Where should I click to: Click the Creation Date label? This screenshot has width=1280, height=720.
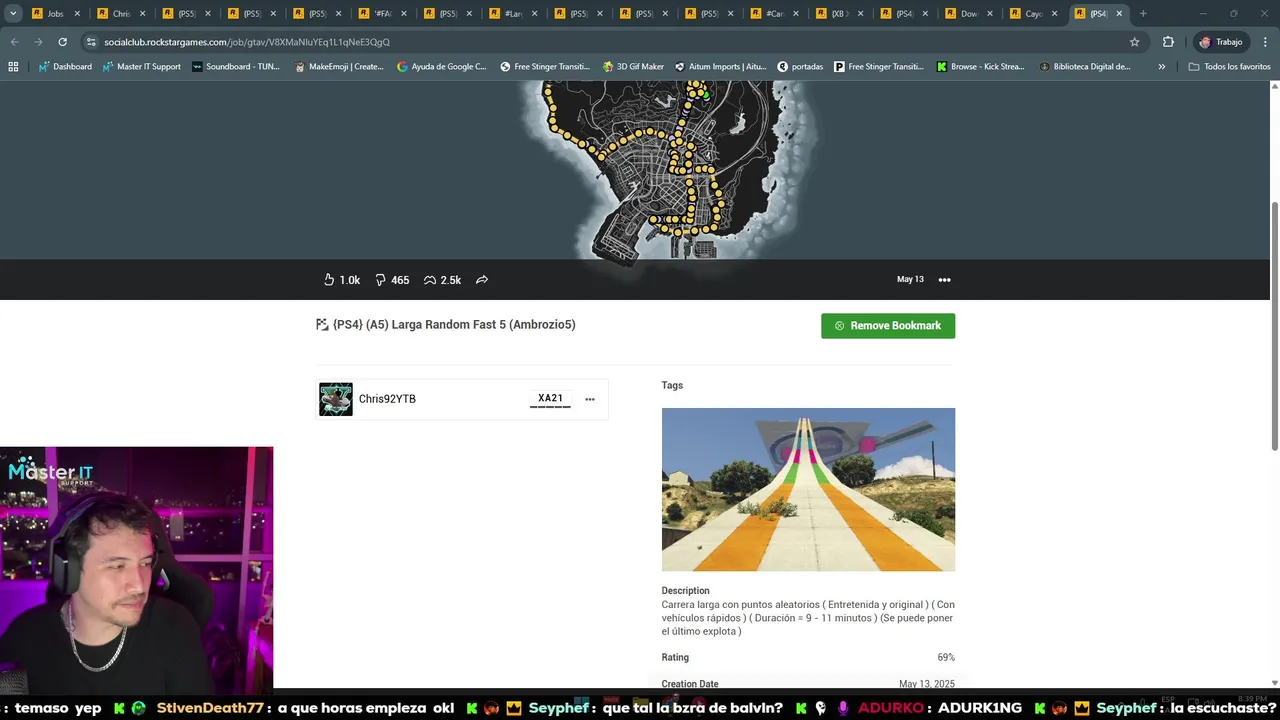point(690,684)
